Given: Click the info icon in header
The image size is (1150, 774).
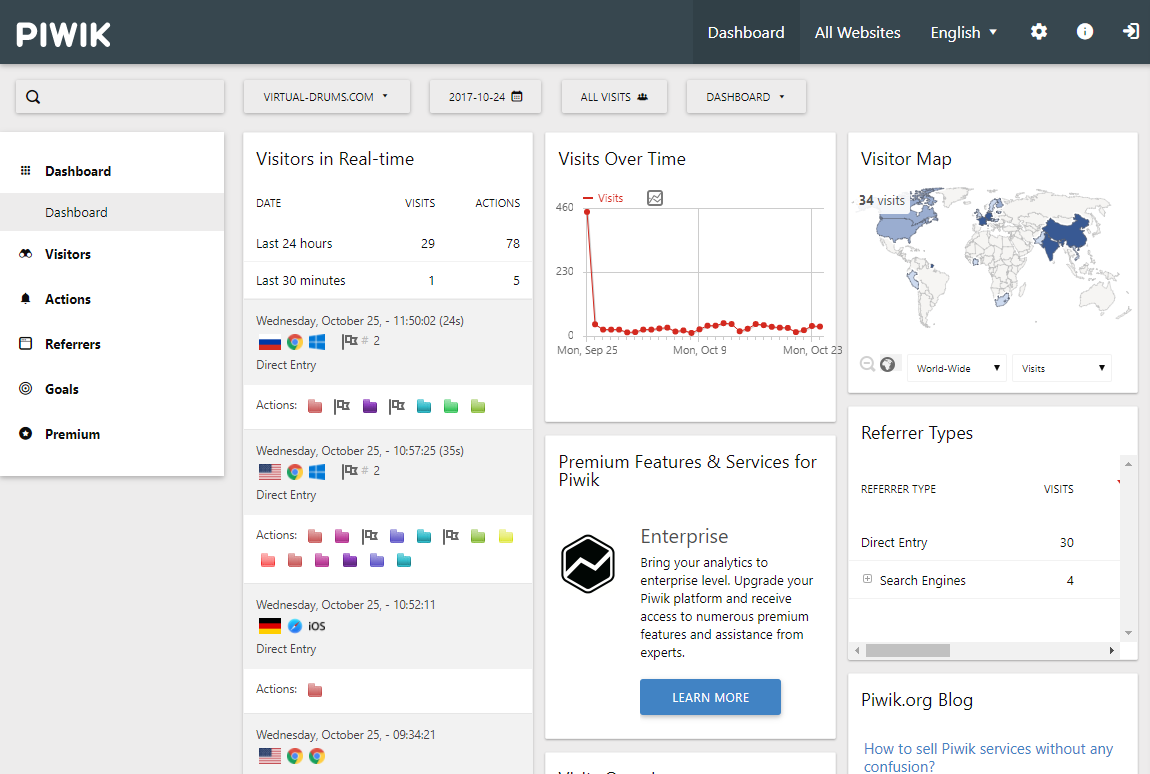Looking at the screenshot, I should (x=1085, y=32).
